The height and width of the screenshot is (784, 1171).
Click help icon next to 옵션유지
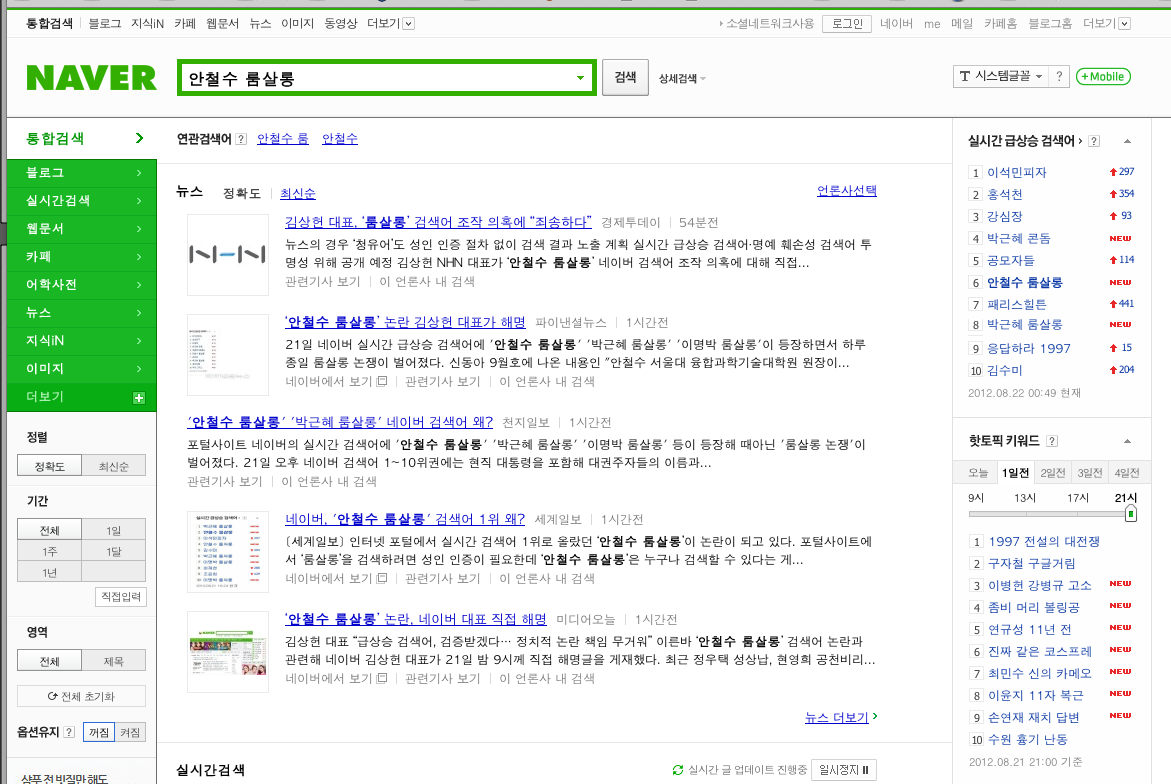[69, 732]
